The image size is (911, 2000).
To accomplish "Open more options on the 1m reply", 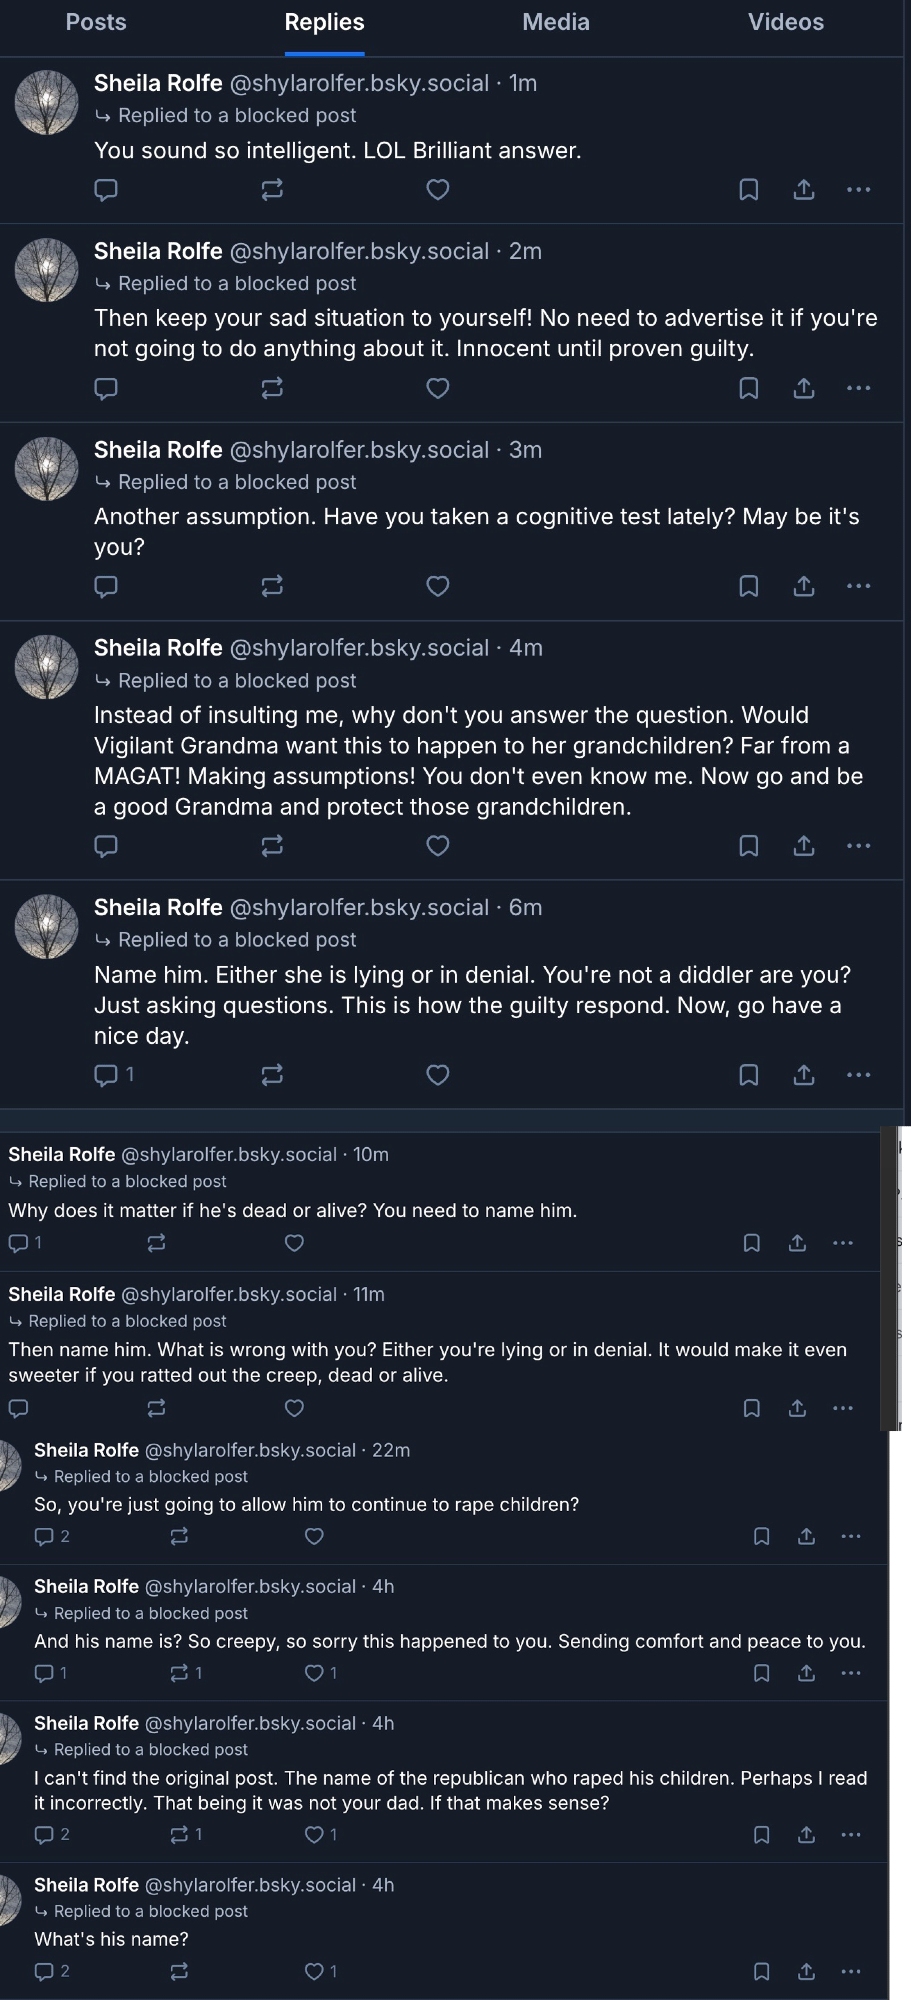I will pos(858,189).
